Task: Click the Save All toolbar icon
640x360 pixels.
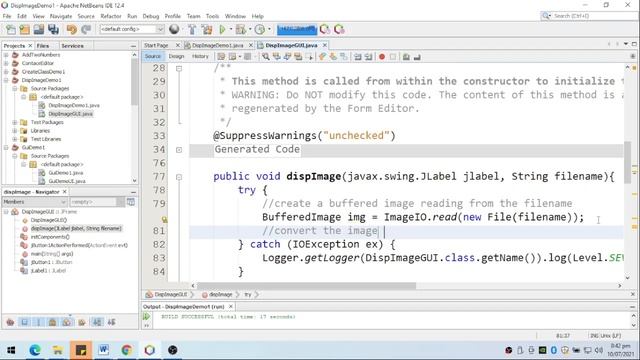Action: pos(53,29)
